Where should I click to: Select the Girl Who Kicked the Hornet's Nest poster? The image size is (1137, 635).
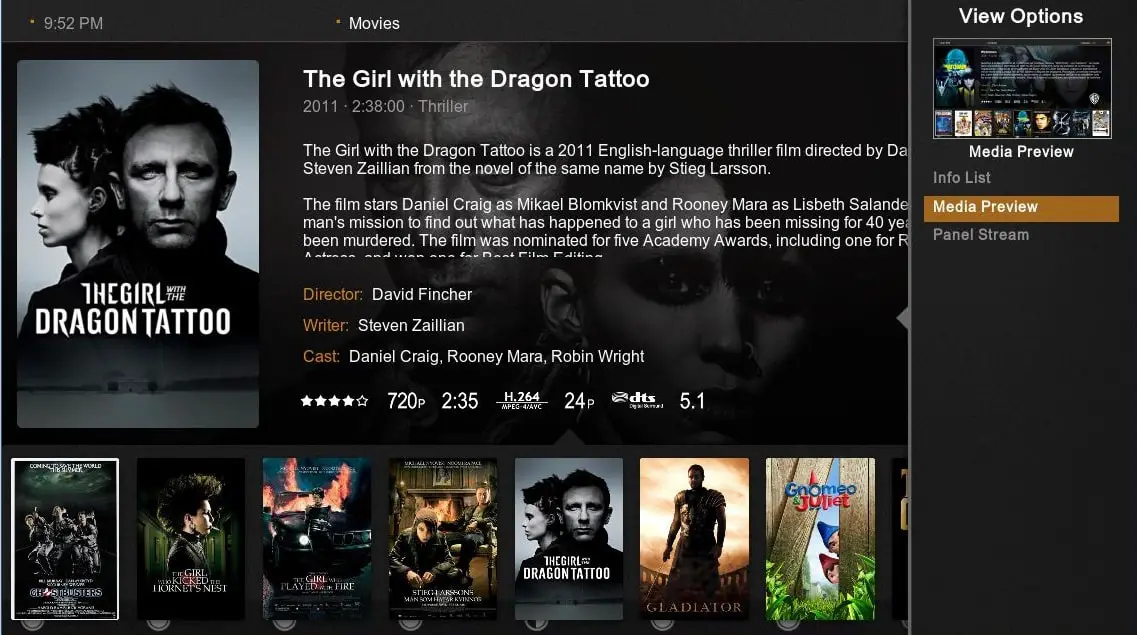[x=191, y=539]
